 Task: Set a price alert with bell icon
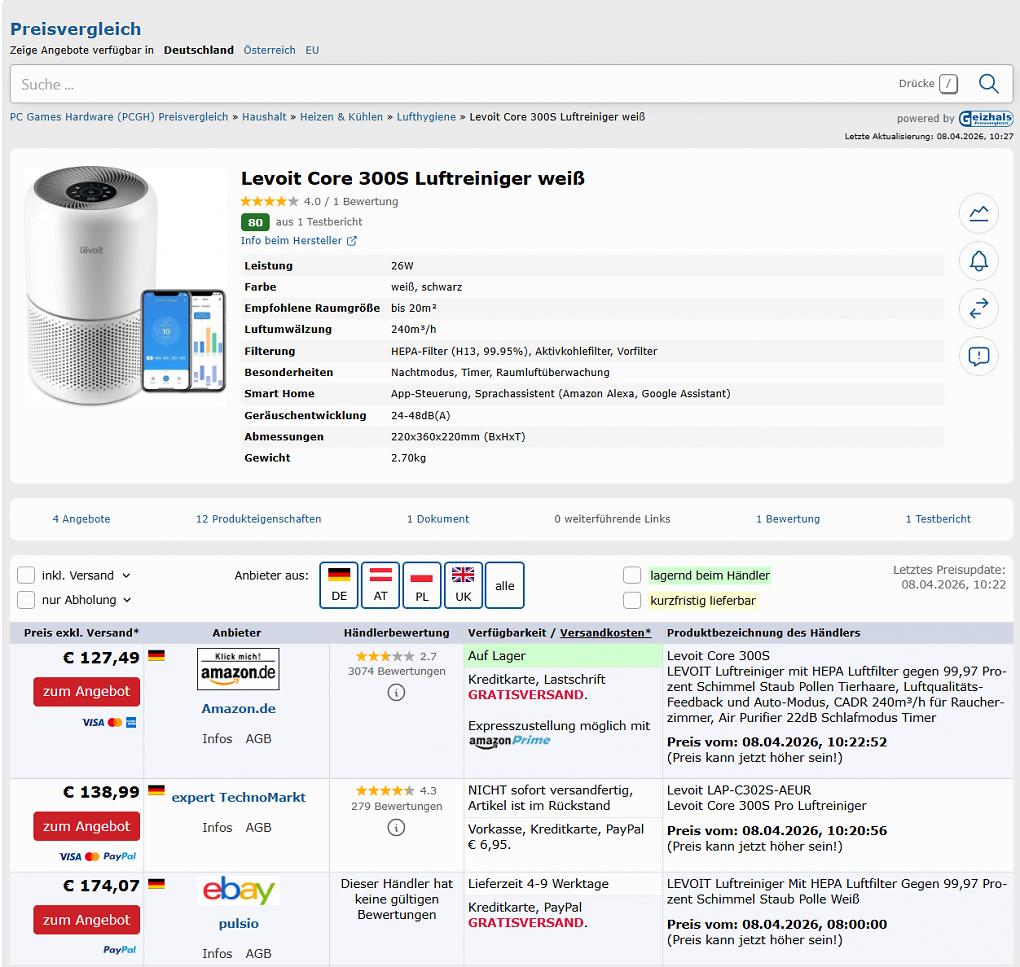[978, 261]
